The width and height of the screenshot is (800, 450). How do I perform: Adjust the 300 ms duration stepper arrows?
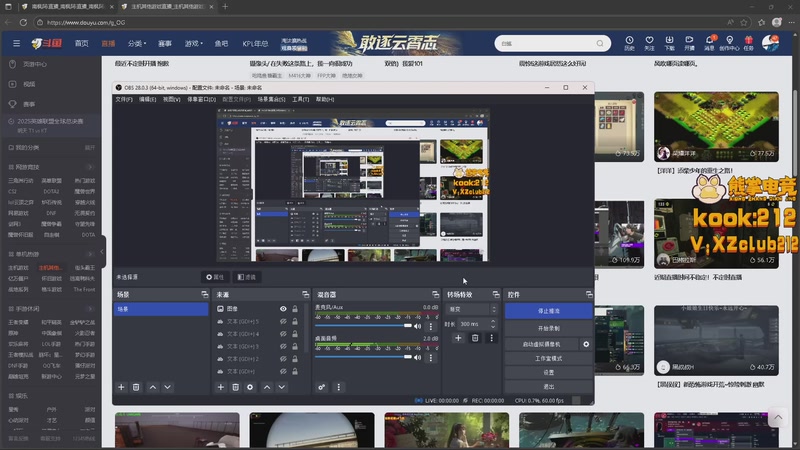493,324
